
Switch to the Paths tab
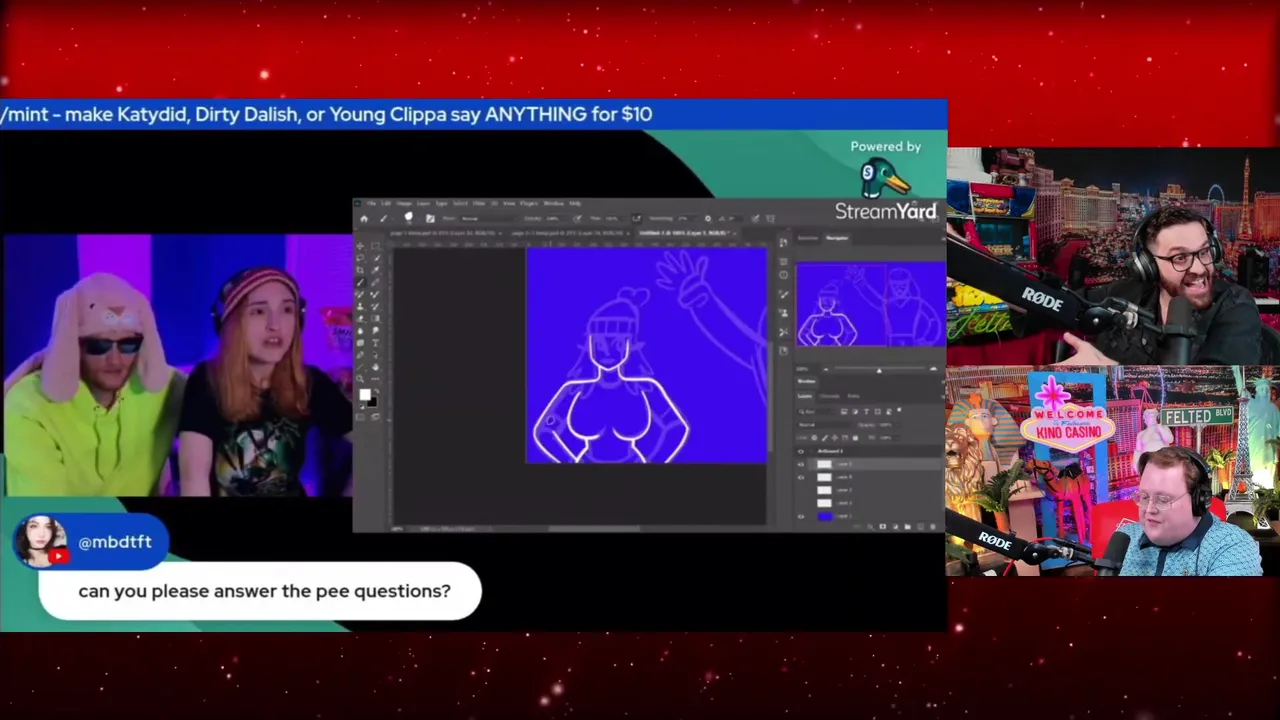[853, 396]
